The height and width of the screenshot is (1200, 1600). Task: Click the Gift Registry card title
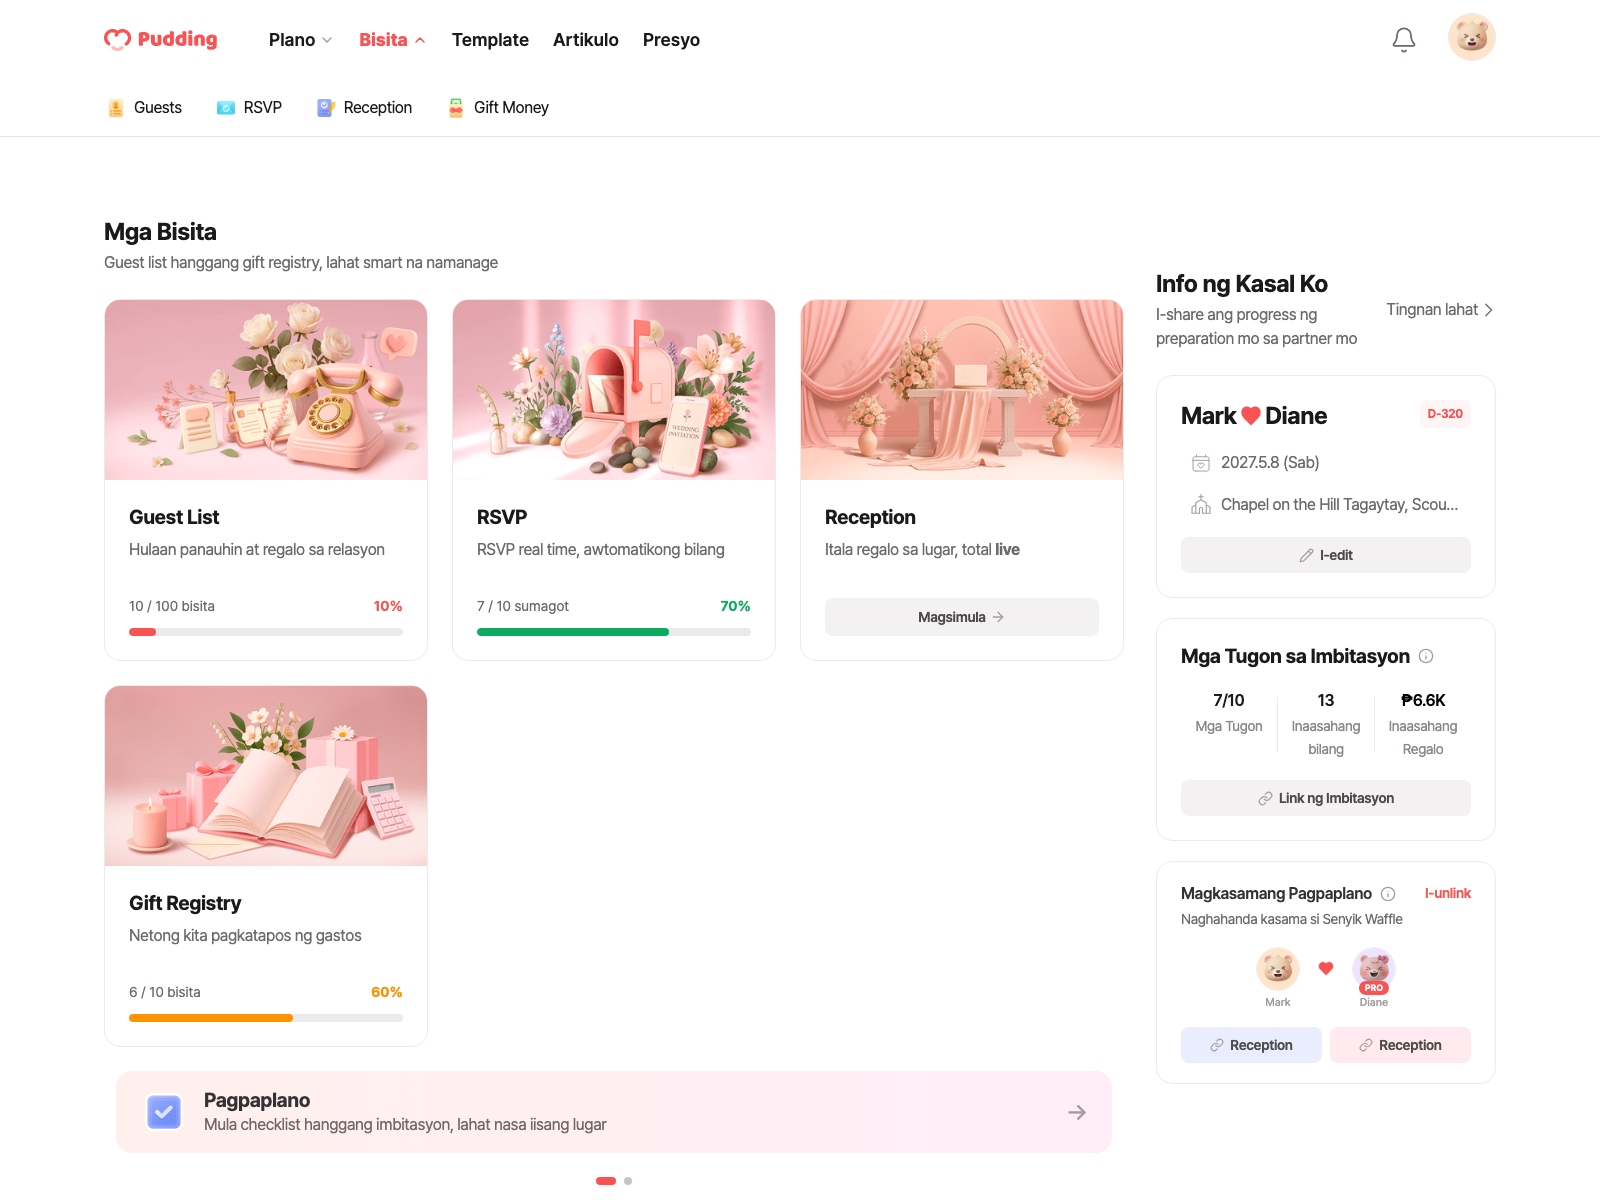(185, 903)
